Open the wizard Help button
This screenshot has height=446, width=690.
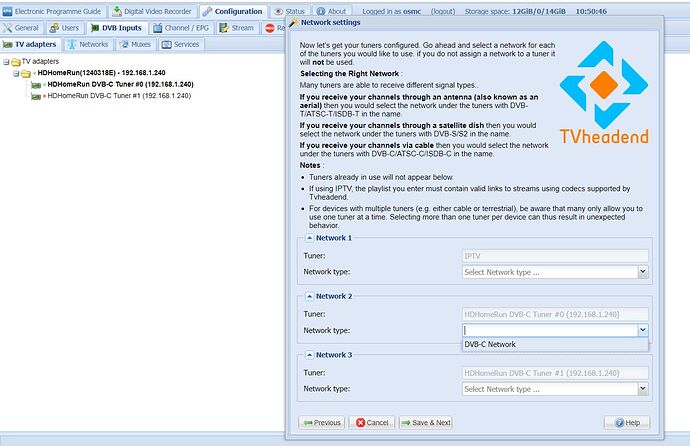tap(627, 423)
